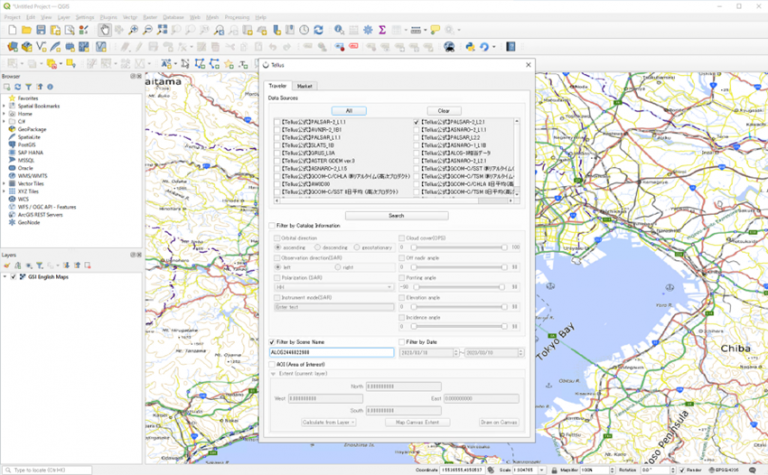Expand XYZ Tiles in Browser
Viewport: 768px width, 475px height.
(x=4, y=191)
